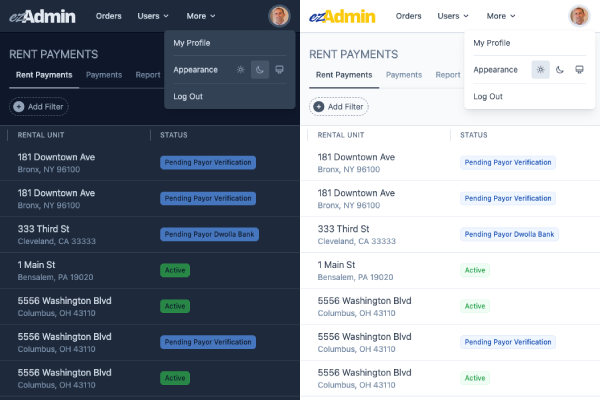
Task: Expand More dropdown in light panel
Action: pos(501,16)
